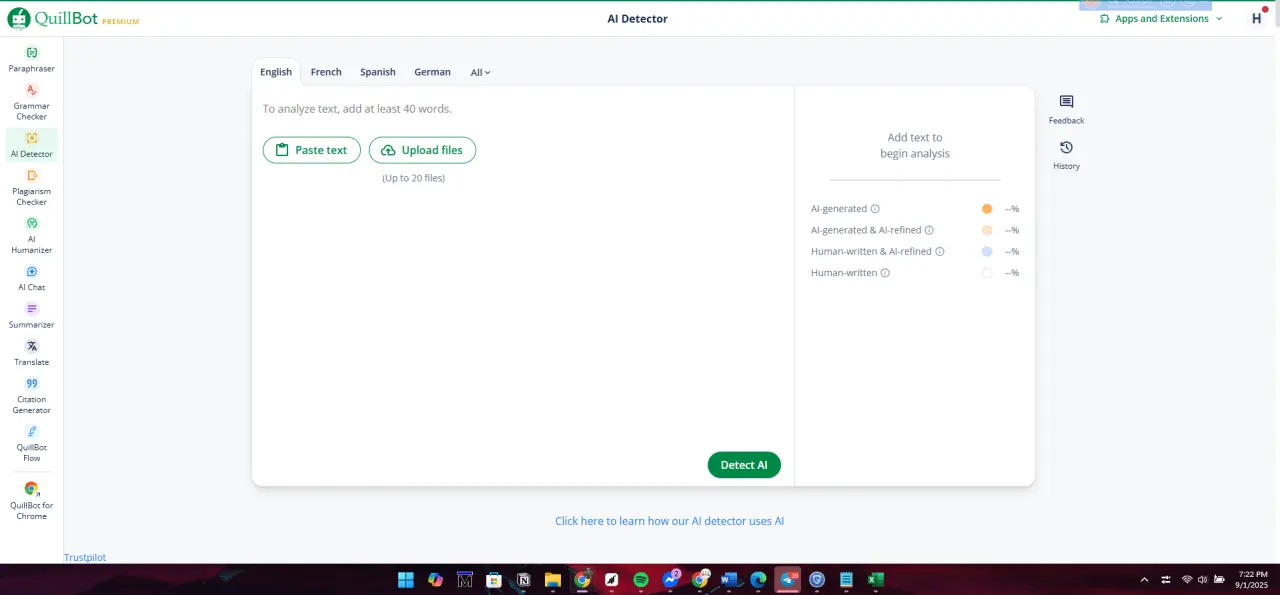This screenshot has height=595, width=1280.
Task: Show hidden system tray icons
Action: [1145, 580]
